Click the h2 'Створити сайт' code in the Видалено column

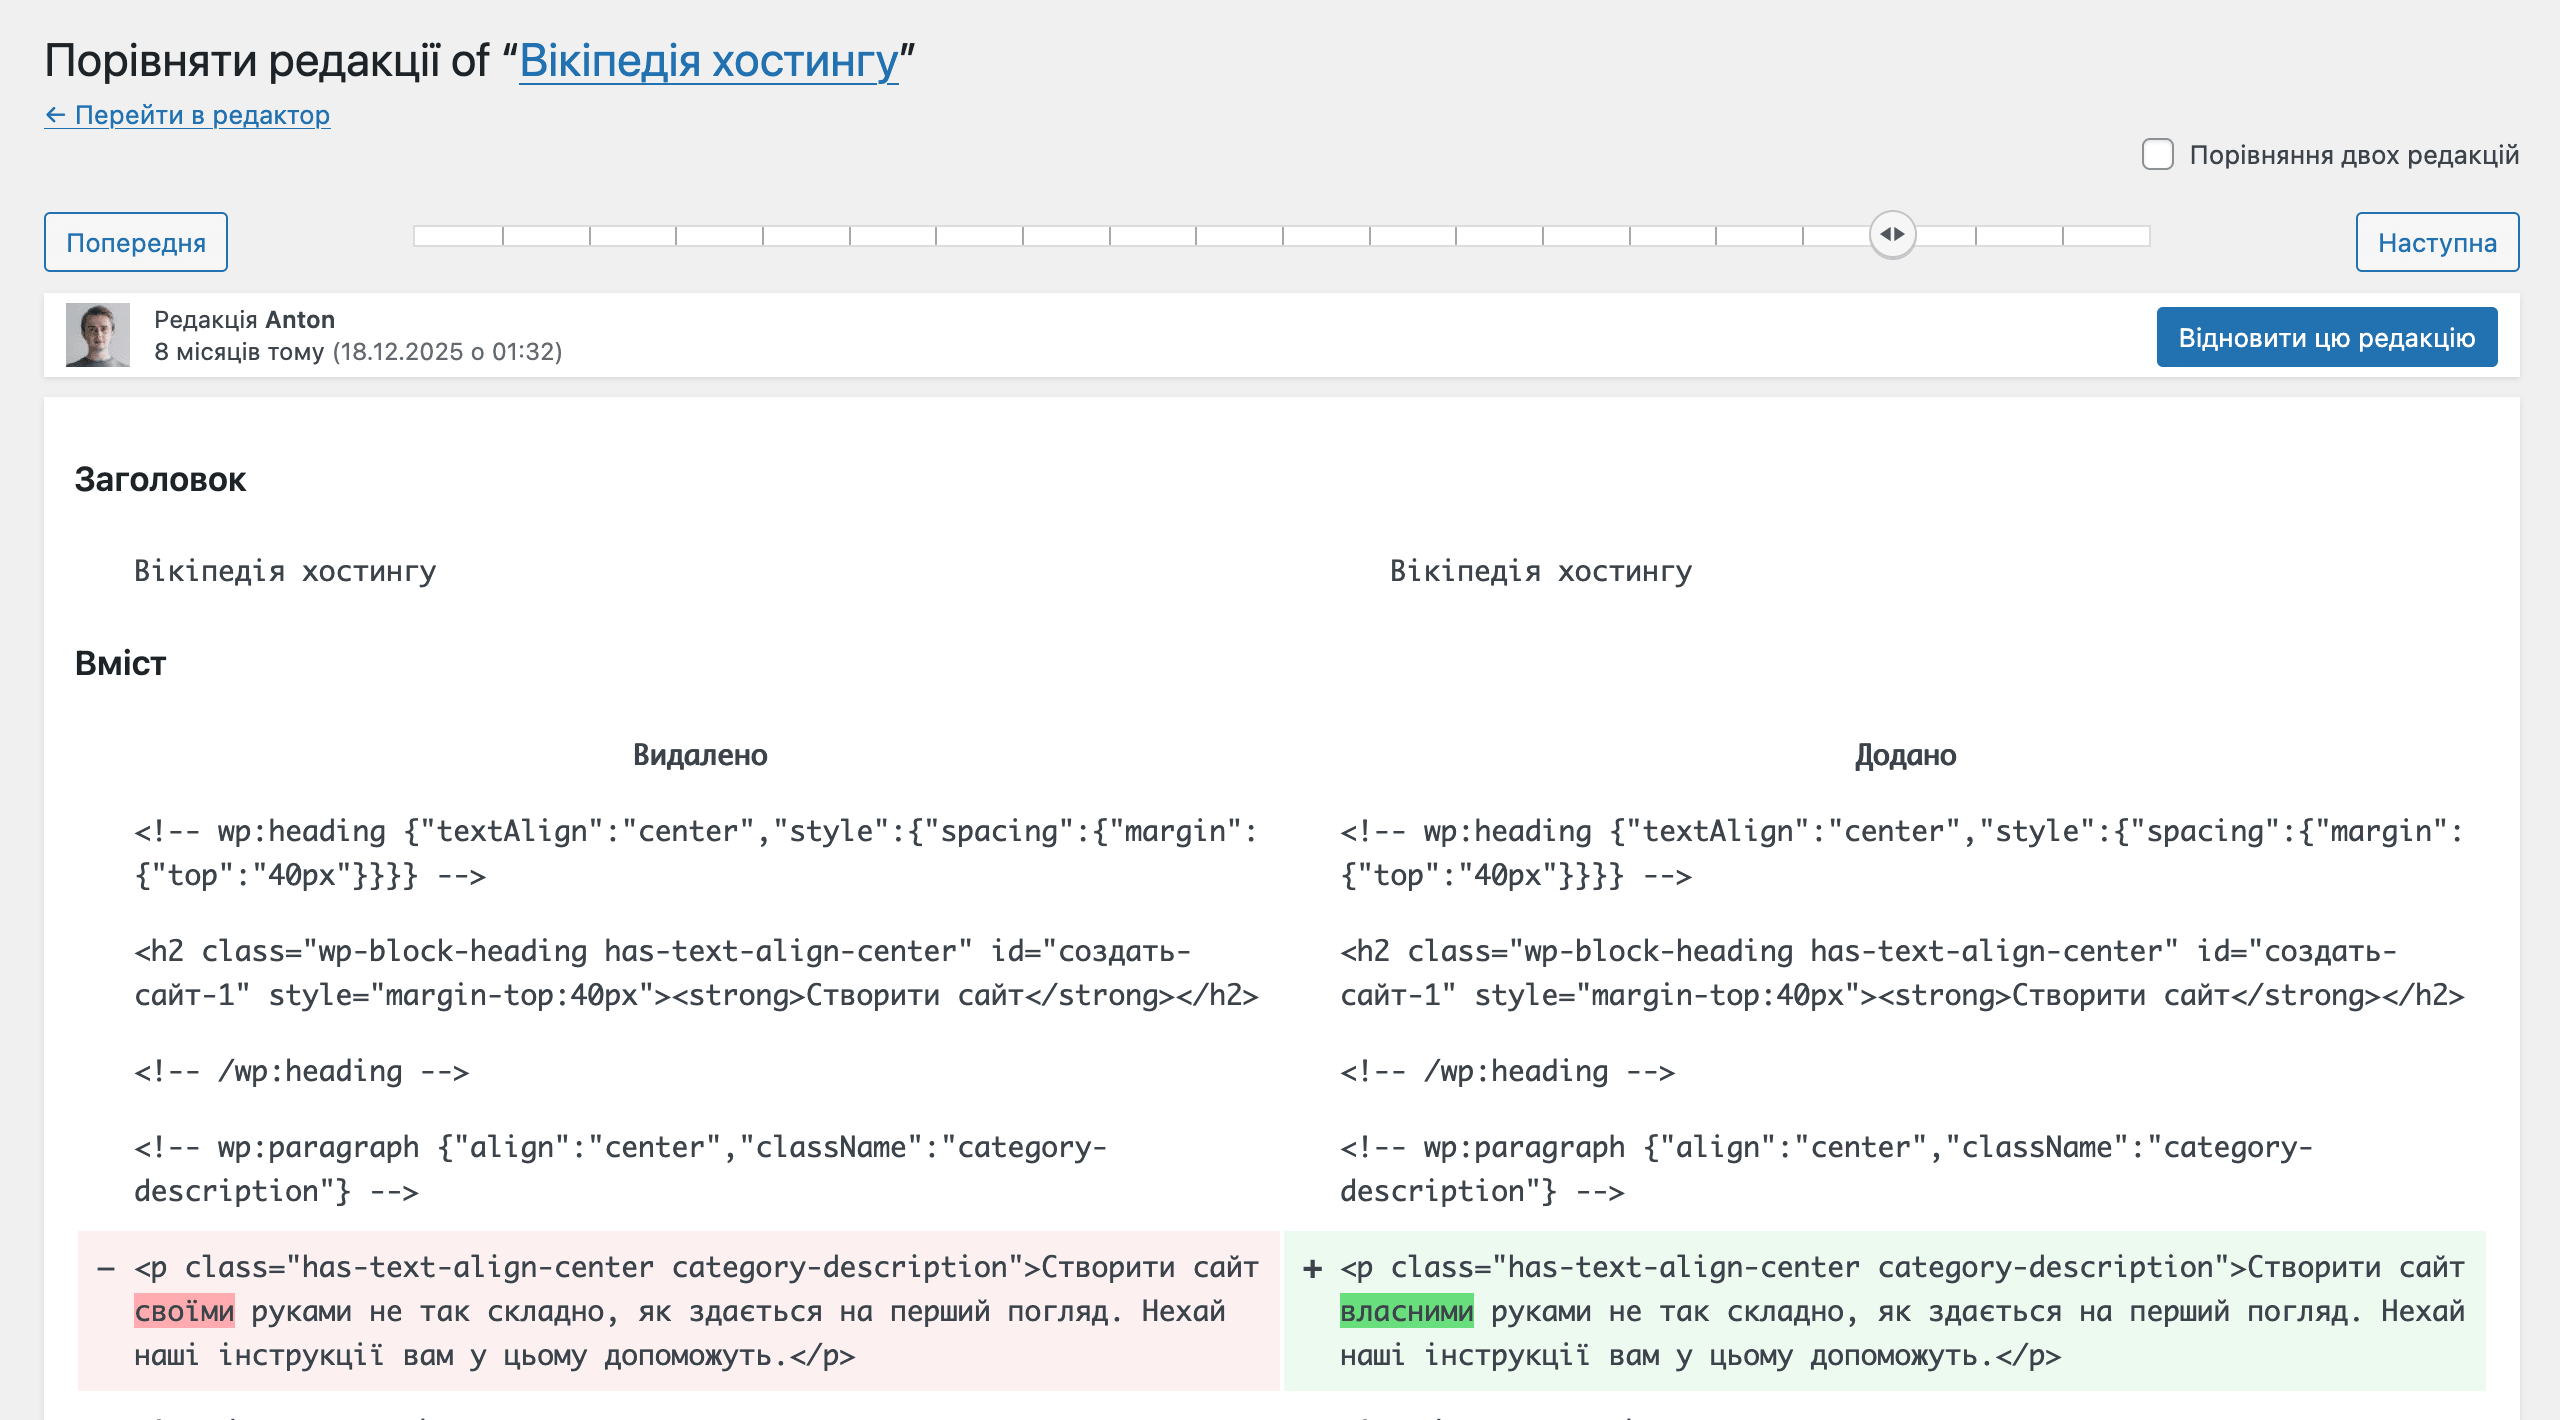click(696, 973)
